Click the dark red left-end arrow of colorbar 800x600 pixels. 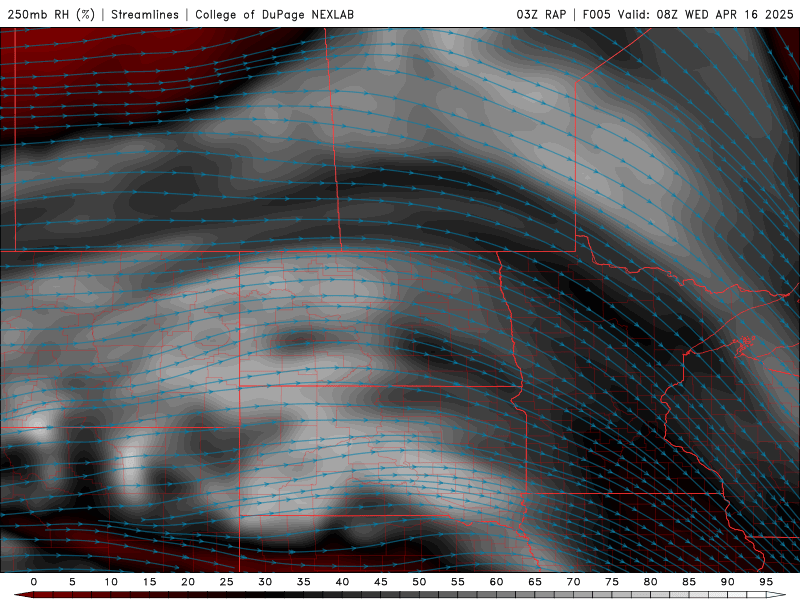coord(23,595)
